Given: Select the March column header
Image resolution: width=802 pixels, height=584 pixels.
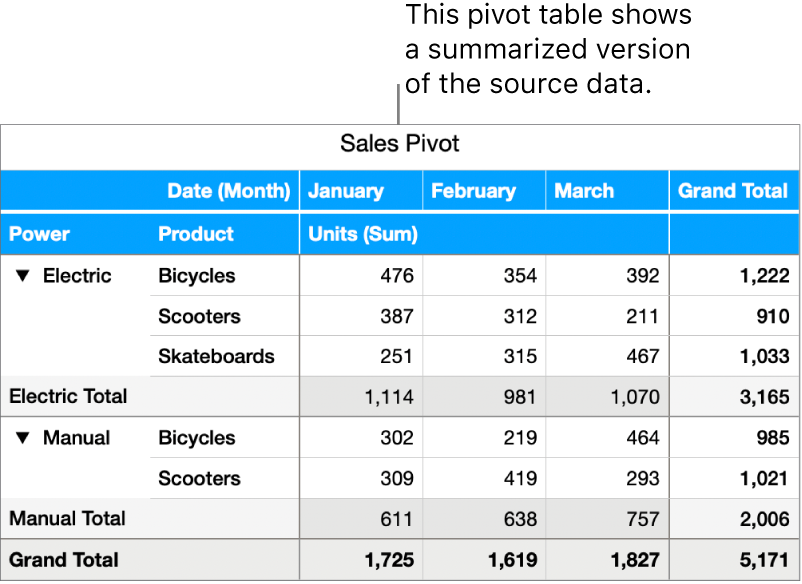Looking at the screenshot, I should [x=584, y=191].
